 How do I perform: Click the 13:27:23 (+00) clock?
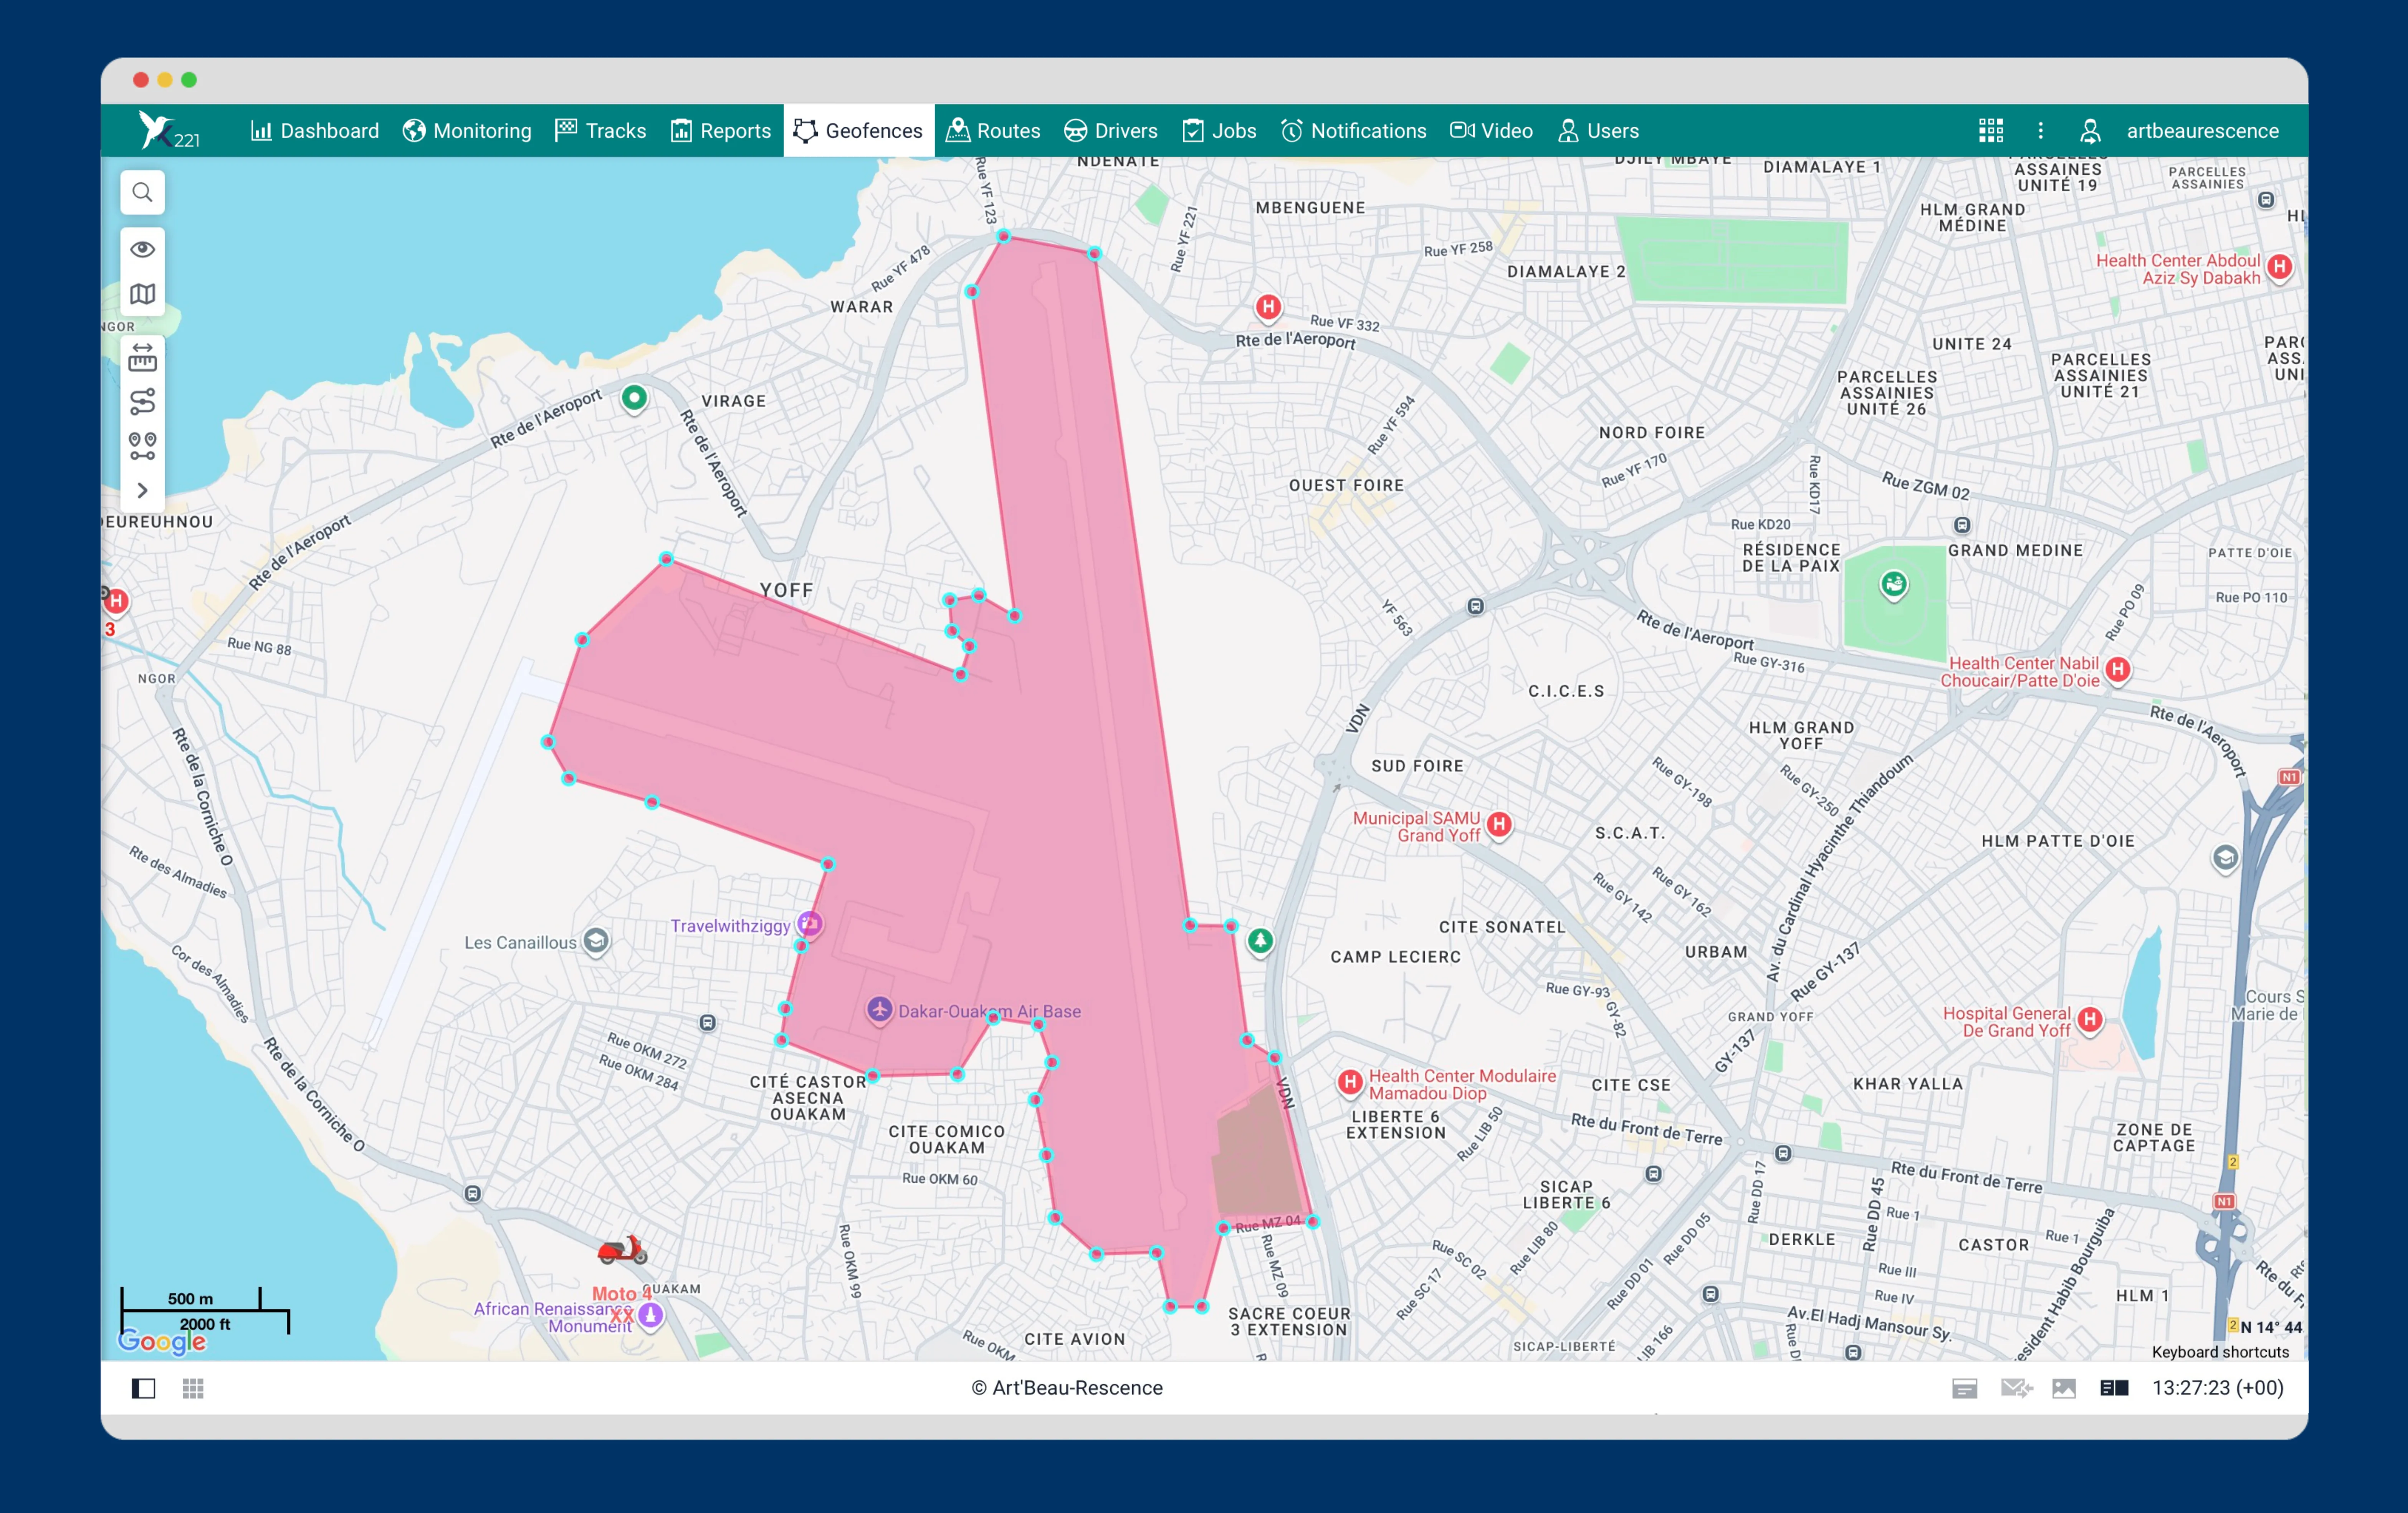pyautogui.click(x=2217, y=1388)
